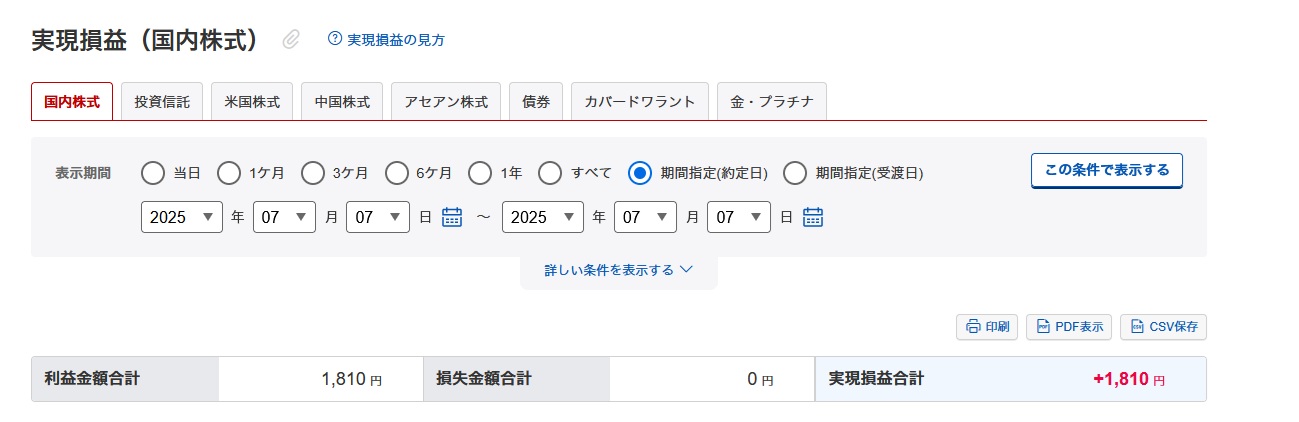Click the PDF表示 document icon

click(1043, 327)
